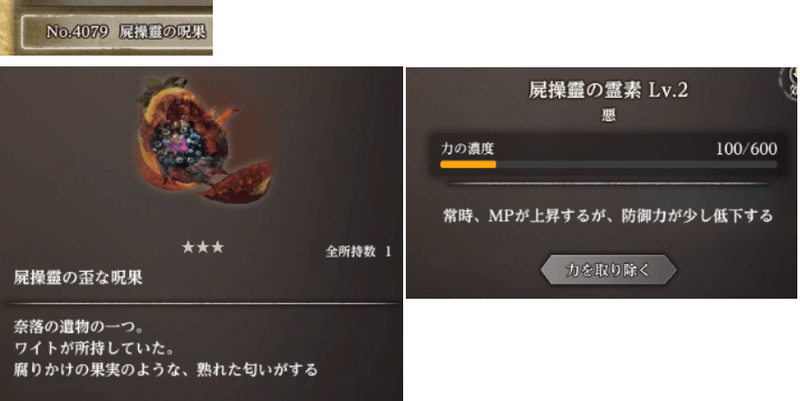The image size is (800, 401).
Task: Click the ワイトが所持していた description line
Action: (x=94, y=348)
